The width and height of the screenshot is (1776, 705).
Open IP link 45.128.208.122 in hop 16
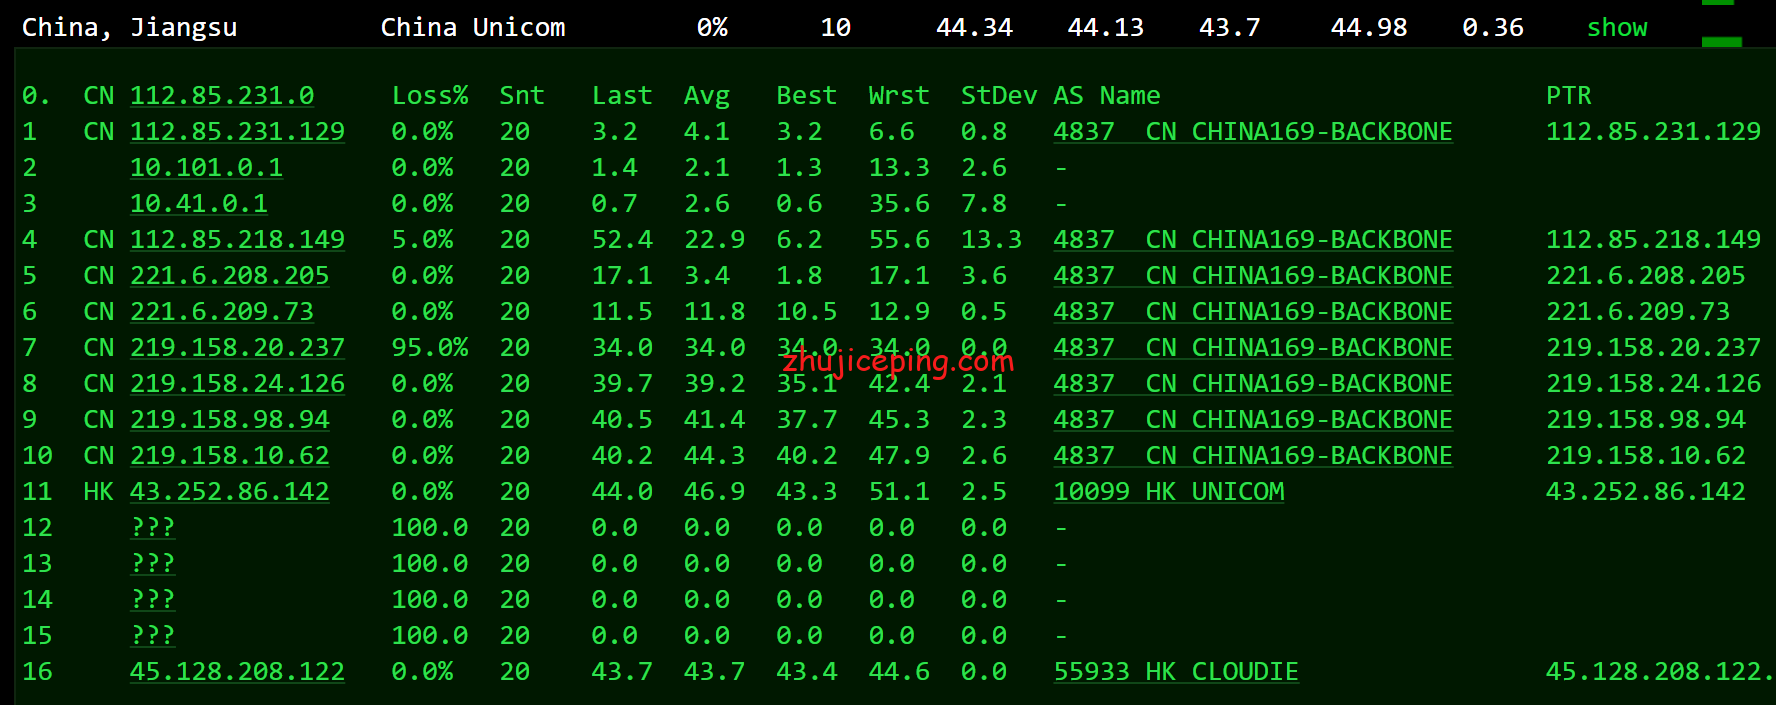[237, 671]
